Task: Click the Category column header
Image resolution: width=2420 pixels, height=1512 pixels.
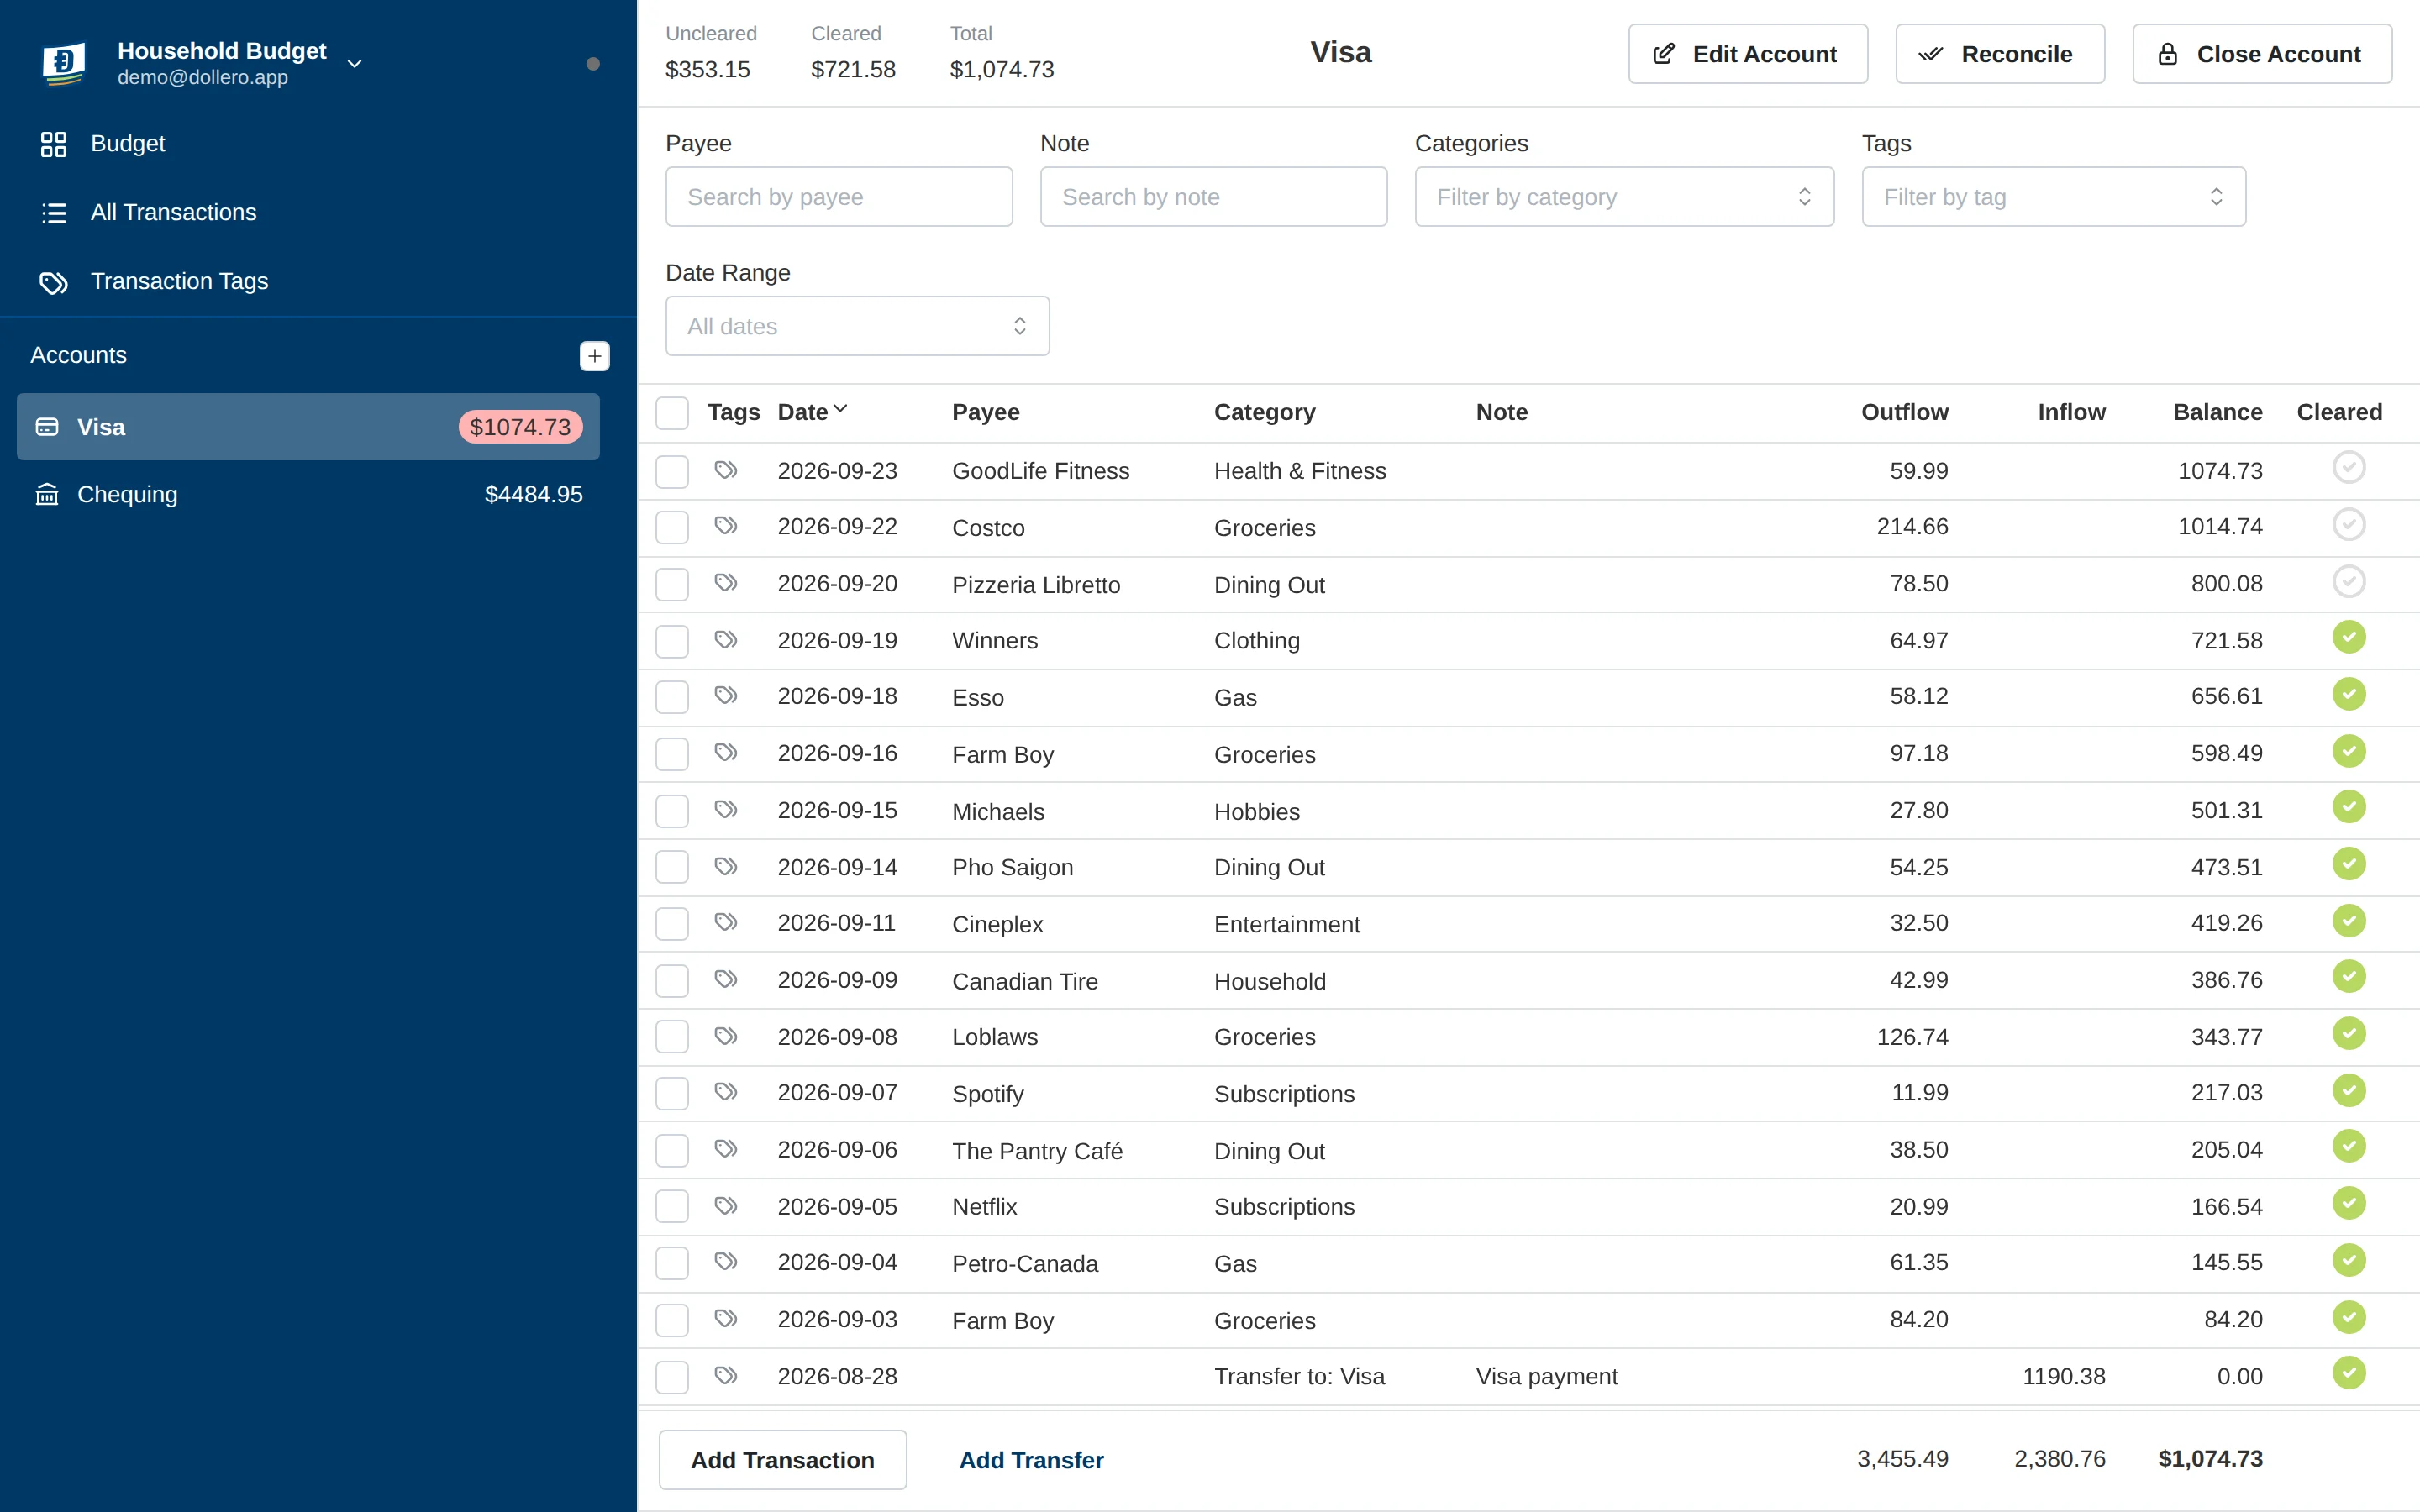Action: click(x=1264, y=412)
